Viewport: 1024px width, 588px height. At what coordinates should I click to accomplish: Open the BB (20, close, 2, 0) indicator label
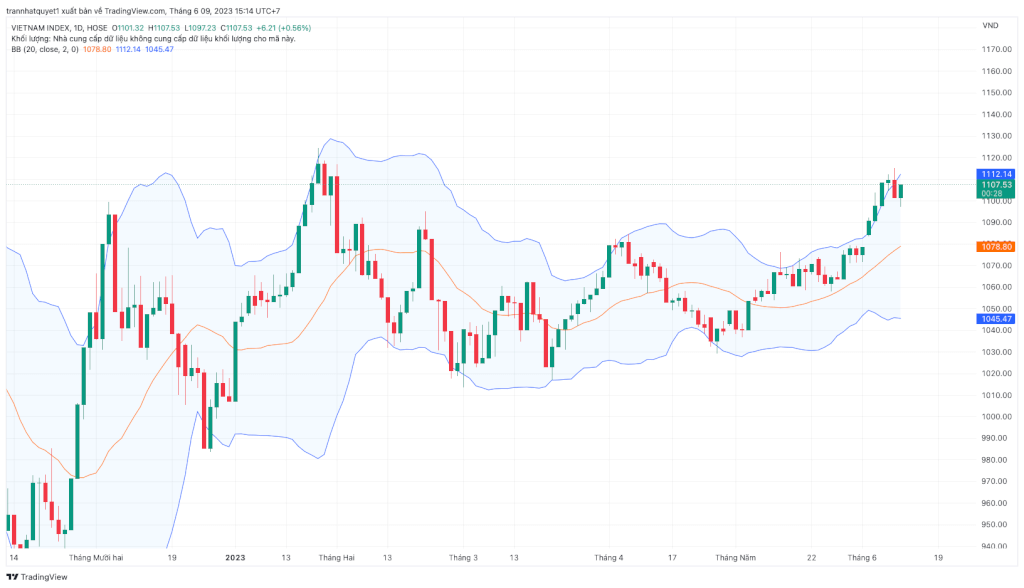pyautogui.click(x=45, y=49)
